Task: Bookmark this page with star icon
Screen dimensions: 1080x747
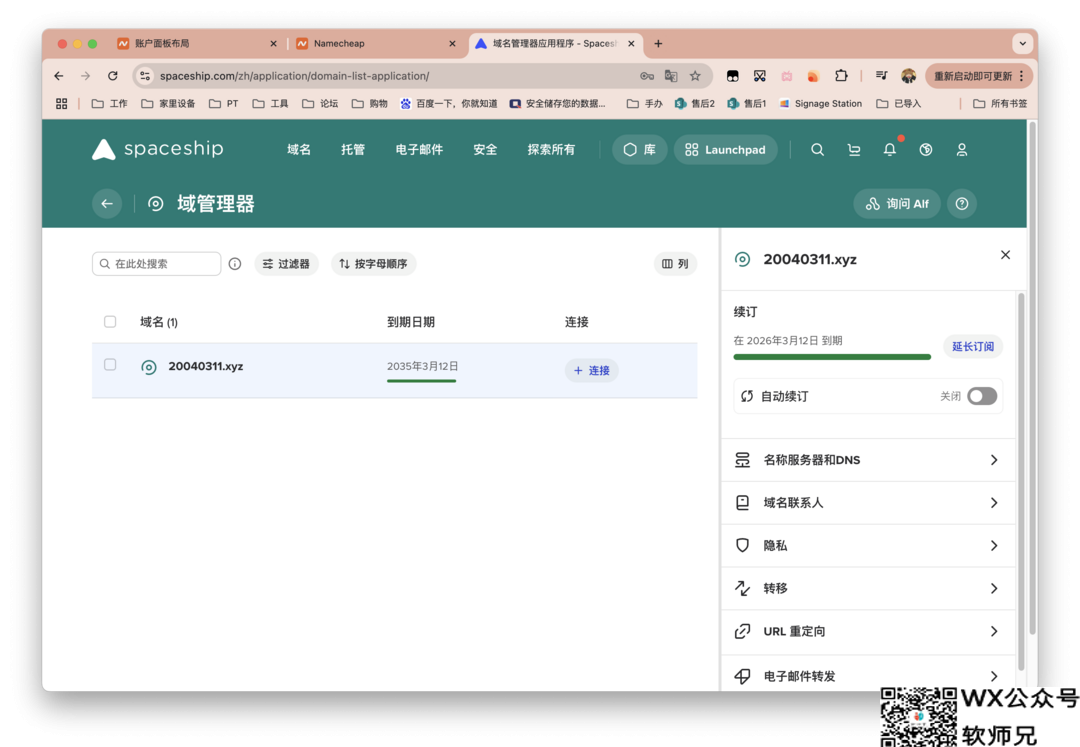Action: pyautogui.click(x=695, y=76)
